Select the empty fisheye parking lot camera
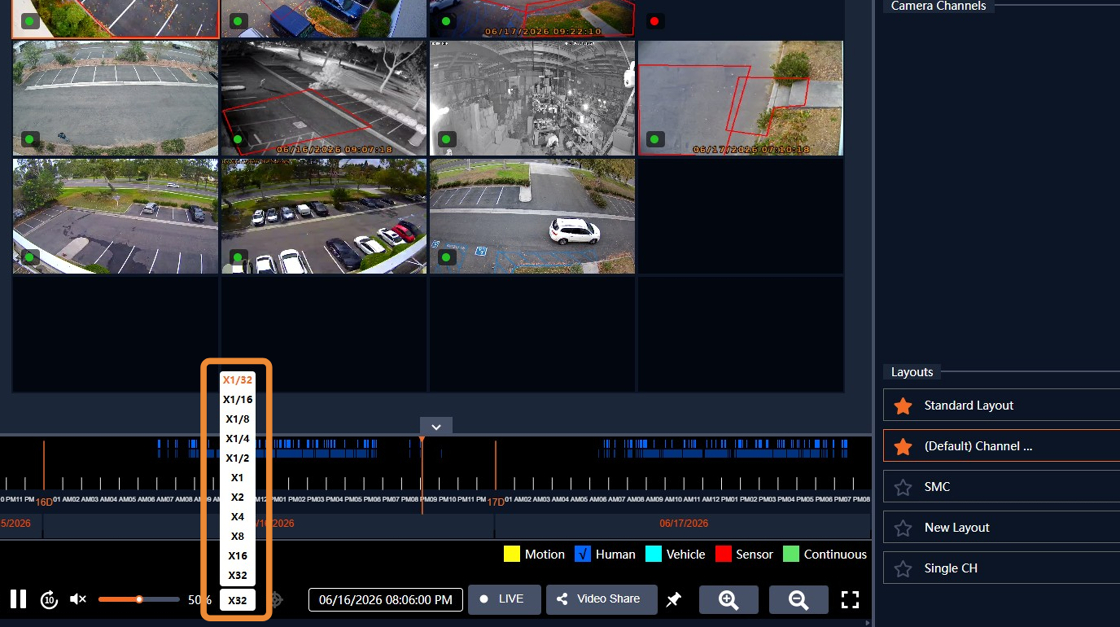 [115, 98]
